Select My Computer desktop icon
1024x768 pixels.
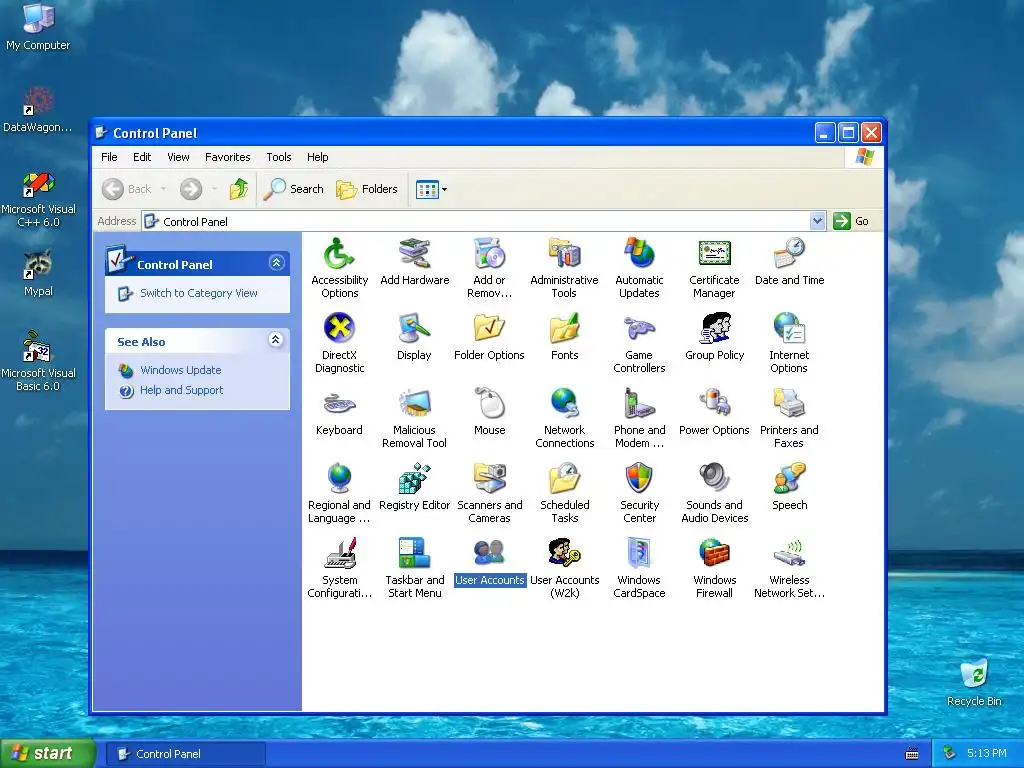click(38, 27)
